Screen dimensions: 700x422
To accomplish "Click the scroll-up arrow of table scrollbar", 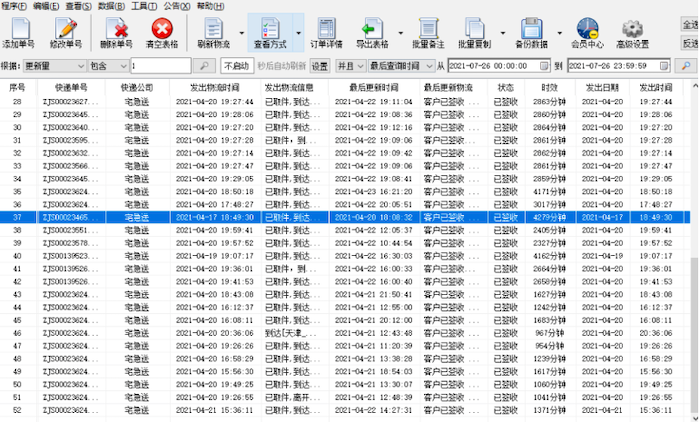I will point(695,86).
